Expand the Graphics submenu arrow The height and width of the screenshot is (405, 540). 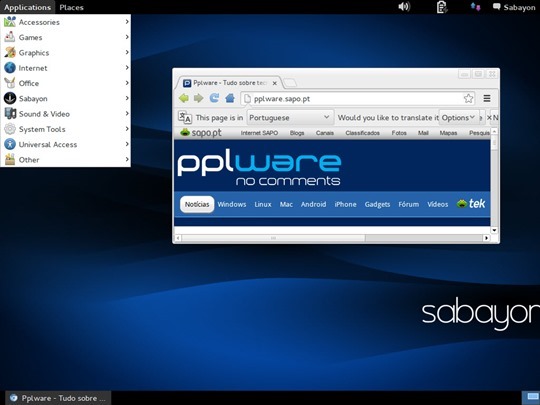[x=127, y=52]
